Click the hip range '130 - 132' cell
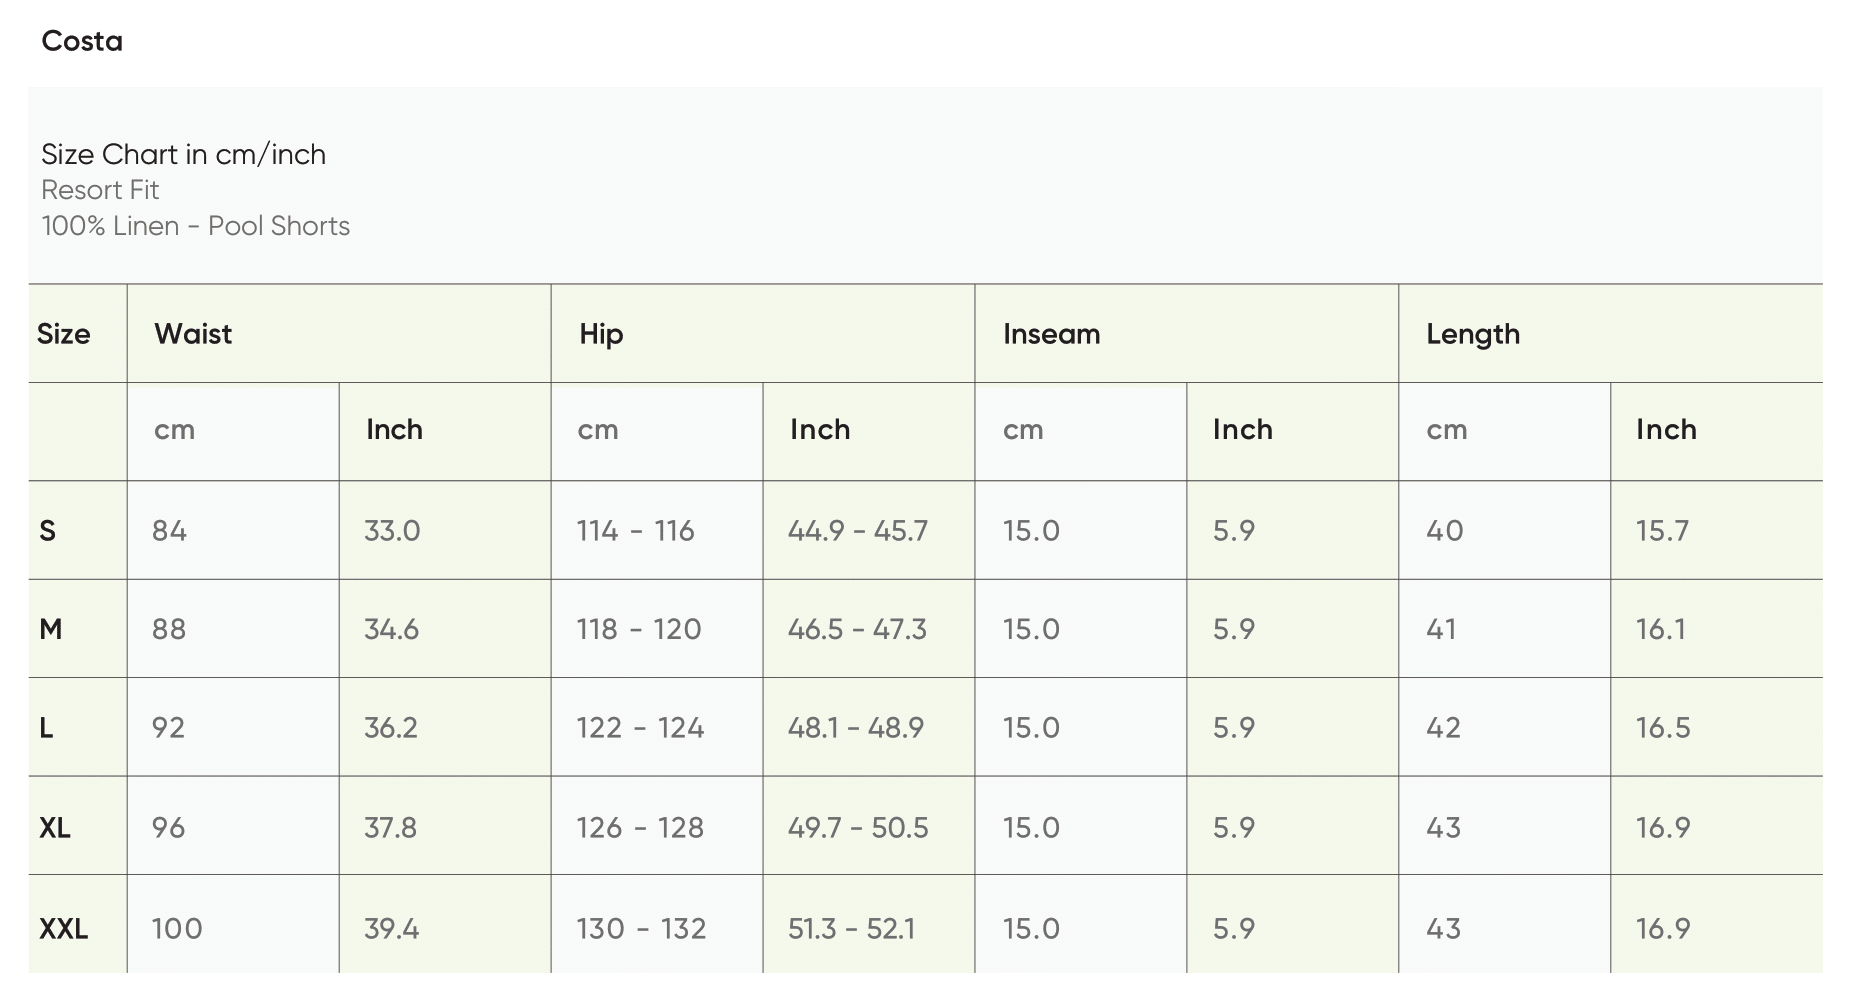 640,929
